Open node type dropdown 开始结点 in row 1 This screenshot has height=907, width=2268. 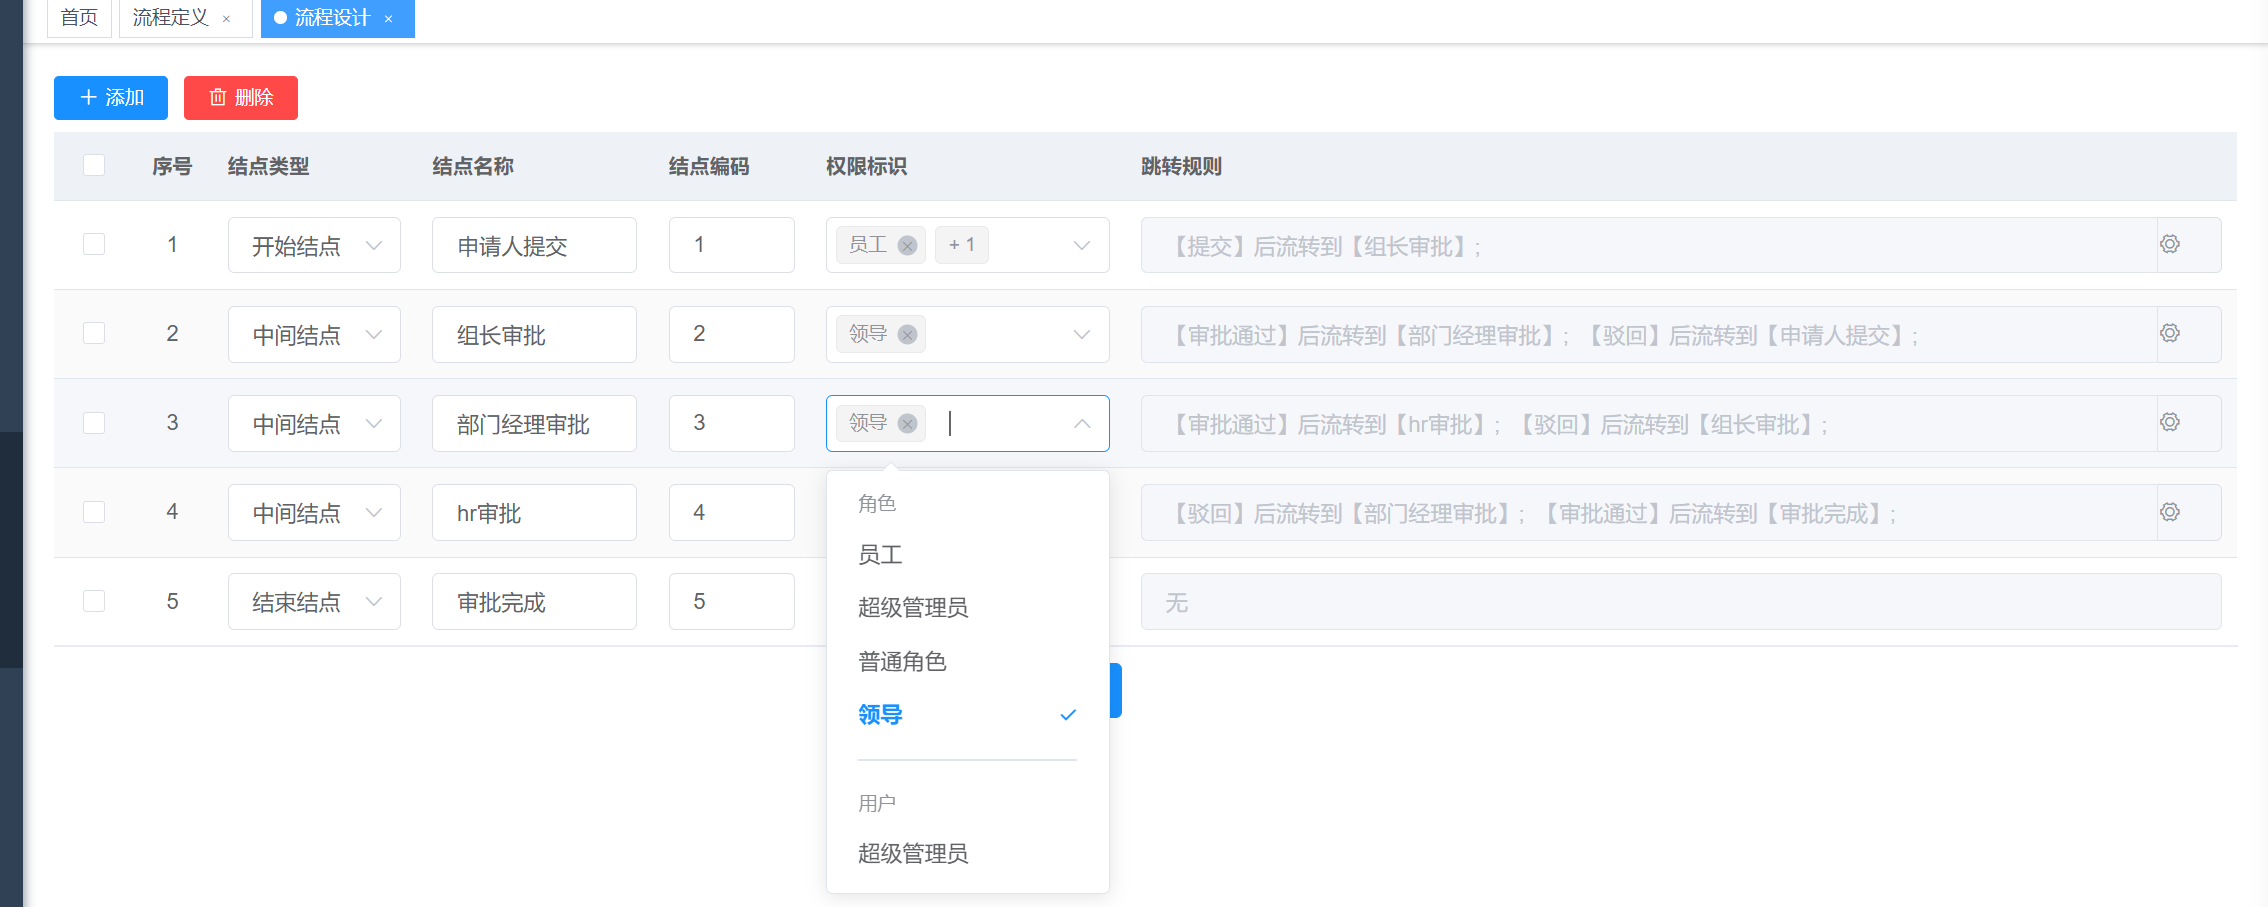pos(314,245)
